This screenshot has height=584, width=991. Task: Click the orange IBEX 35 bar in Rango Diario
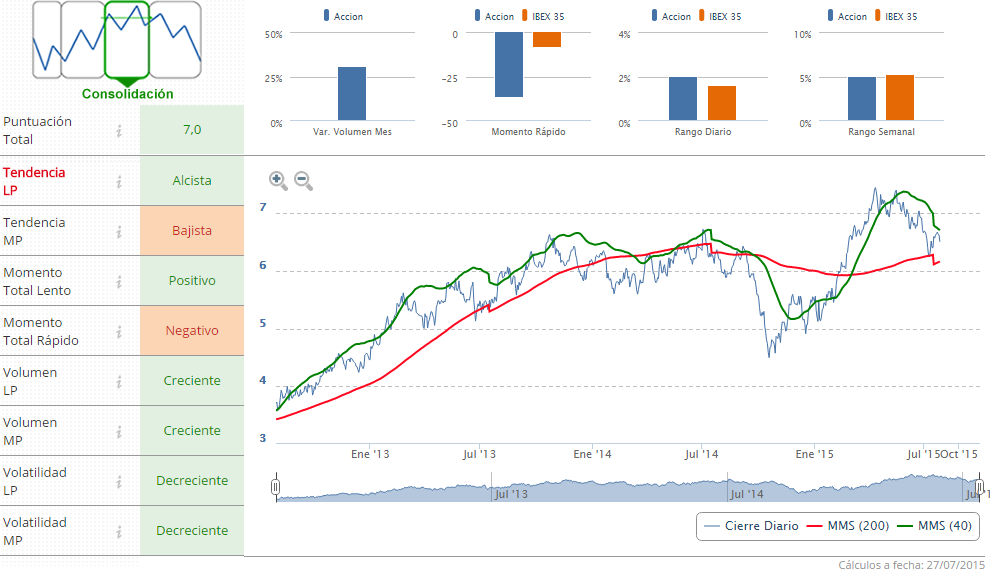(721, 104)
